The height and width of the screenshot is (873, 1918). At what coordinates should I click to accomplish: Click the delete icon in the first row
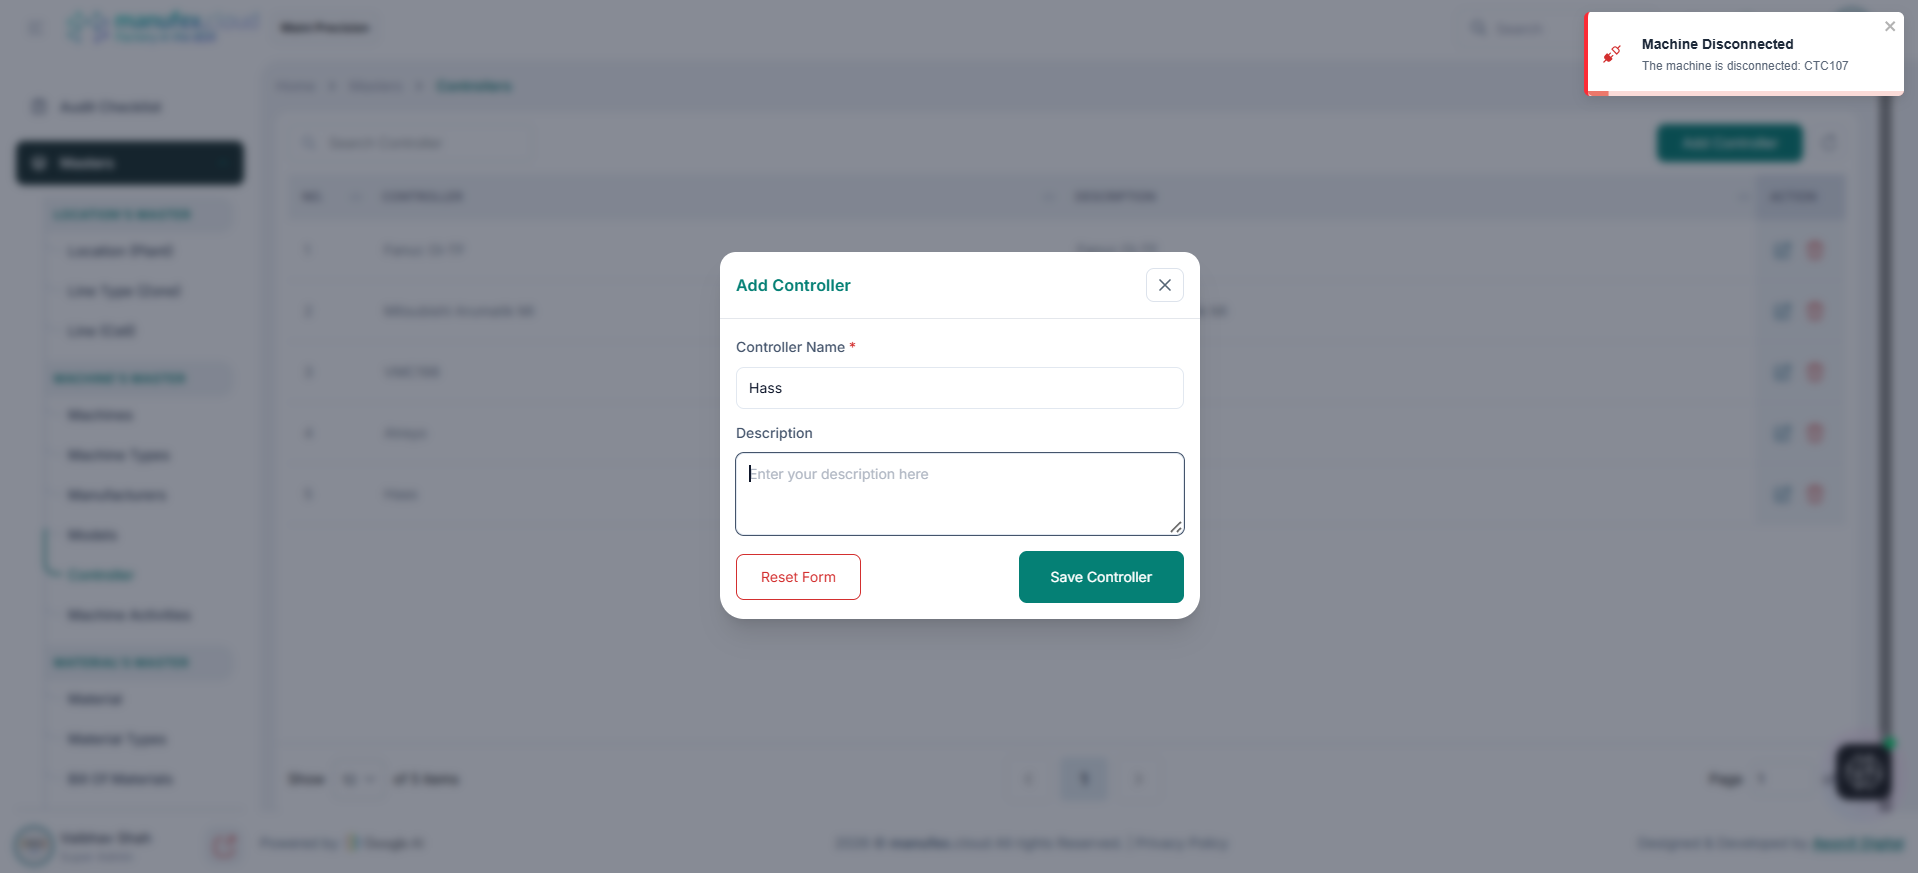pos(1815,250)
